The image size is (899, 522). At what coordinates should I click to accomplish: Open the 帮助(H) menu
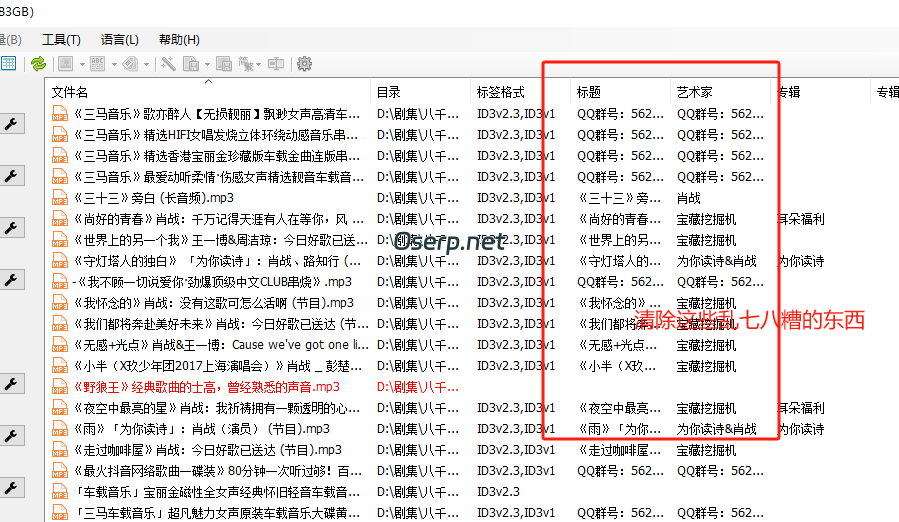[x=179, y=40]
